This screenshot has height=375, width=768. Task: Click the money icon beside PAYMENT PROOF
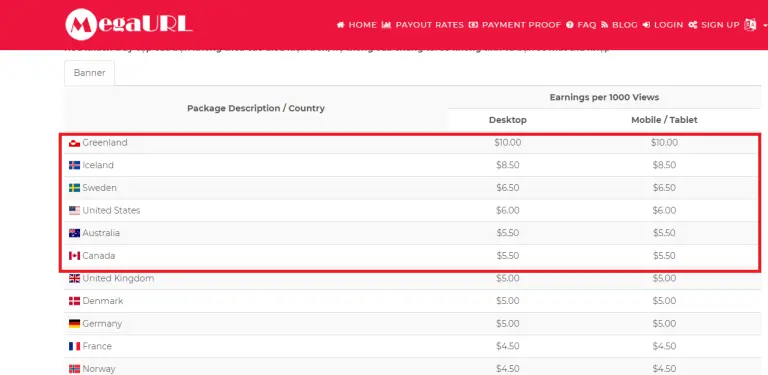point(473,25)
